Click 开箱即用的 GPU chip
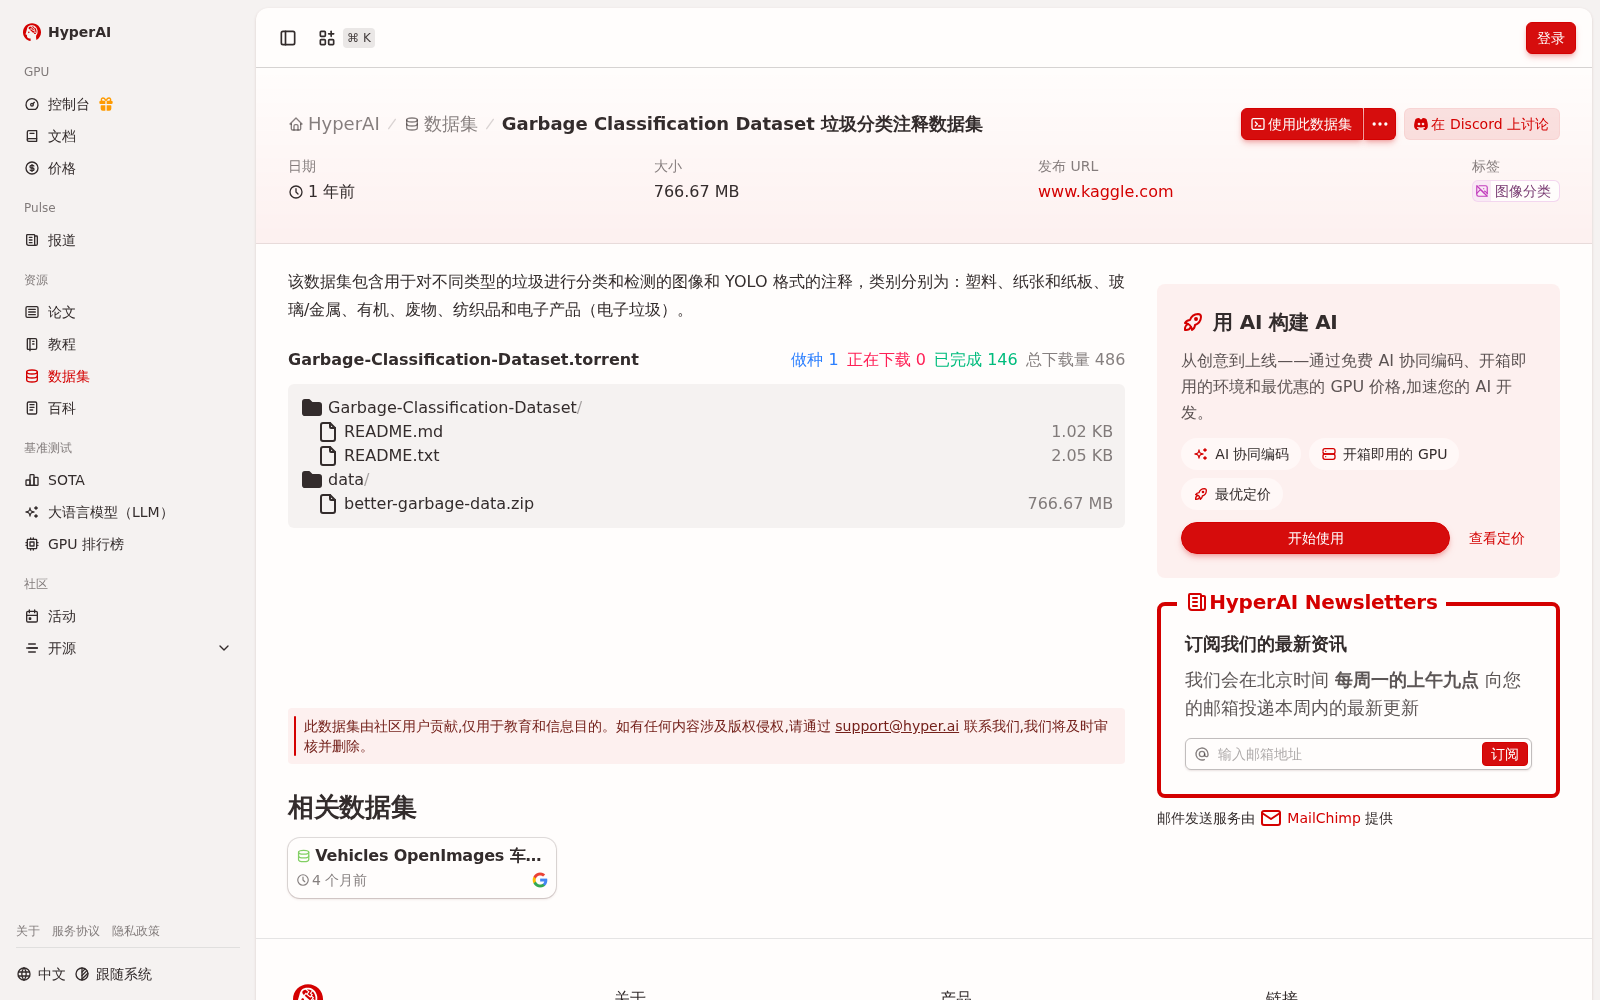Screen dimensions: 1600x1000 coord(1384,454)
